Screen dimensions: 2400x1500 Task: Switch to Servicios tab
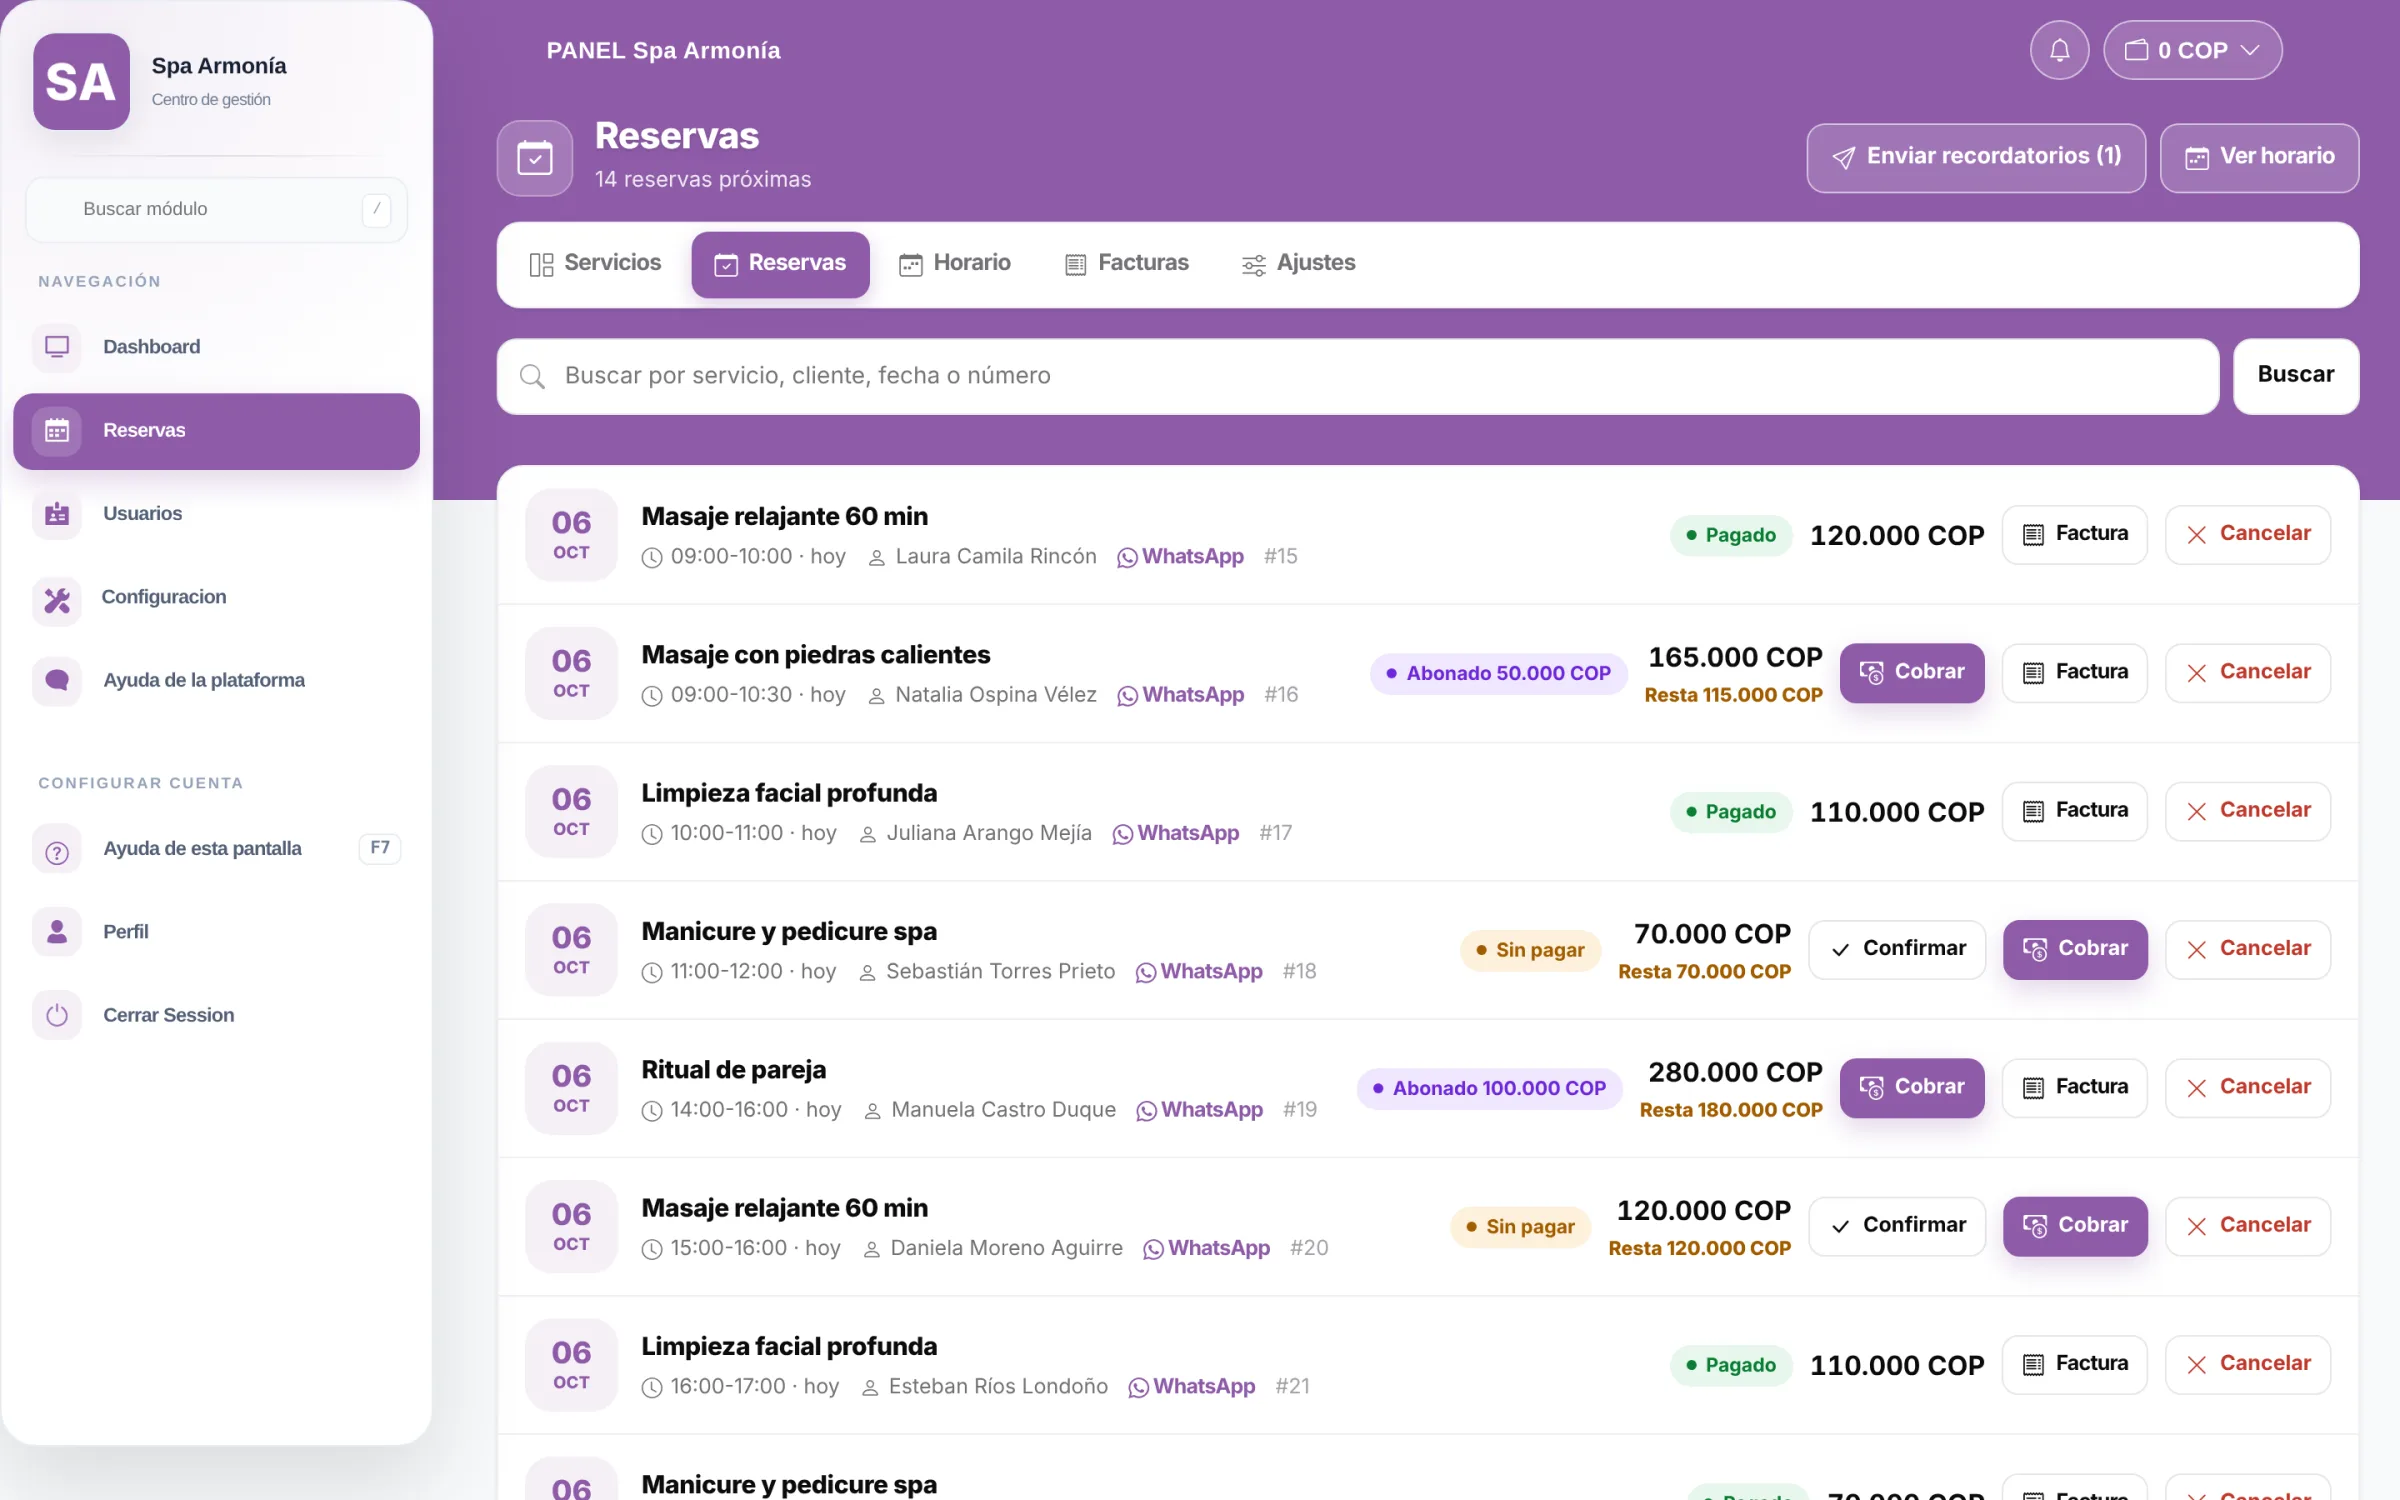[596, 263]
